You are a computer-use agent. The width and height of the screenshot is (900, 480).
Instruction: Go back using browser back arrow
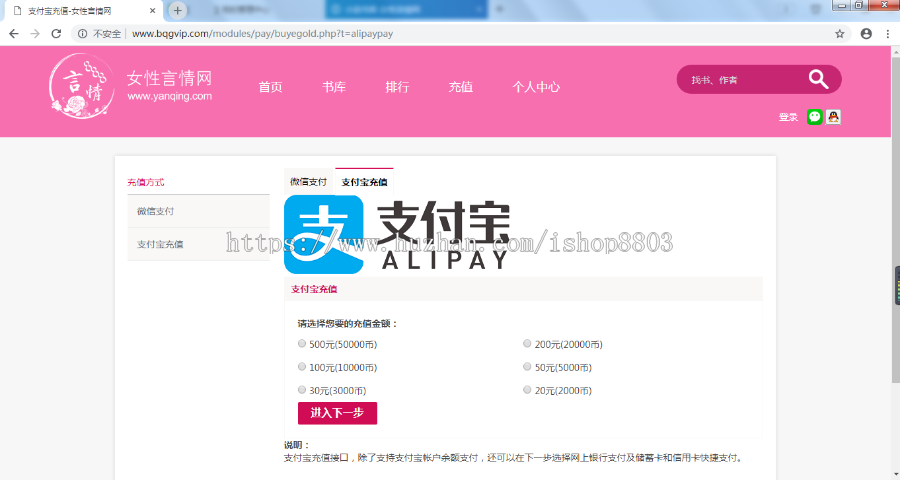tap(14, 34)
